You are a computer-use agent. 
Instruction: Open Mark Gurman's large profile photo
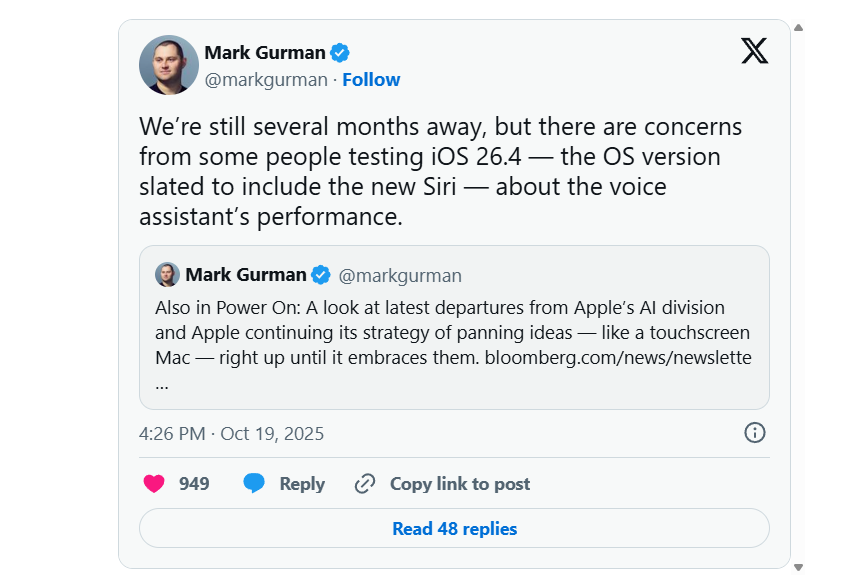[169, 65]
